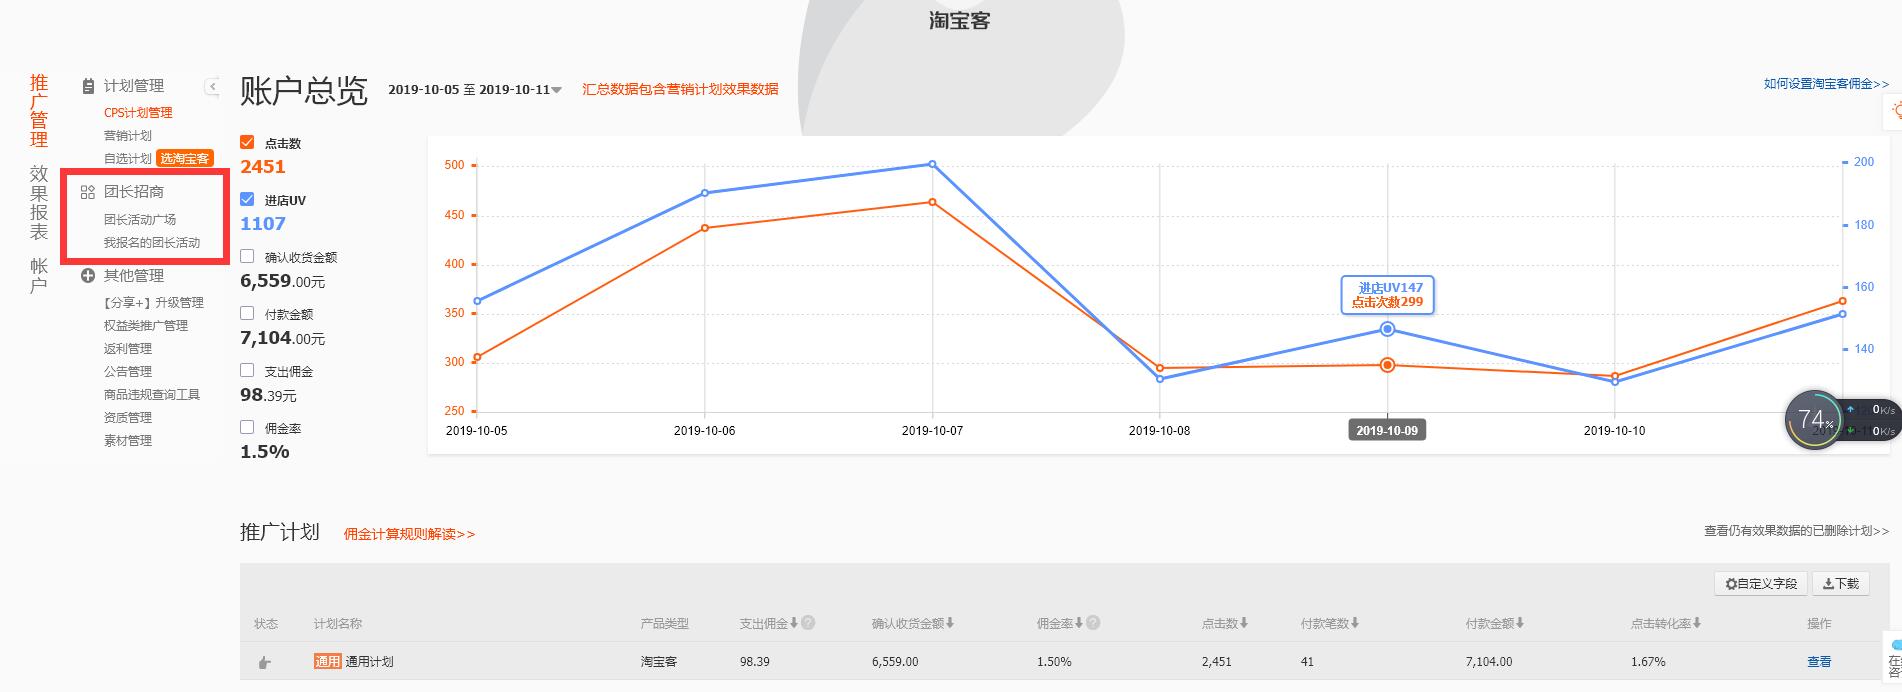Viewport: 1902px width, 692px height.
Task: Click the 6,559.00 confirmed amount cell
Action: (x=895, y=662)
